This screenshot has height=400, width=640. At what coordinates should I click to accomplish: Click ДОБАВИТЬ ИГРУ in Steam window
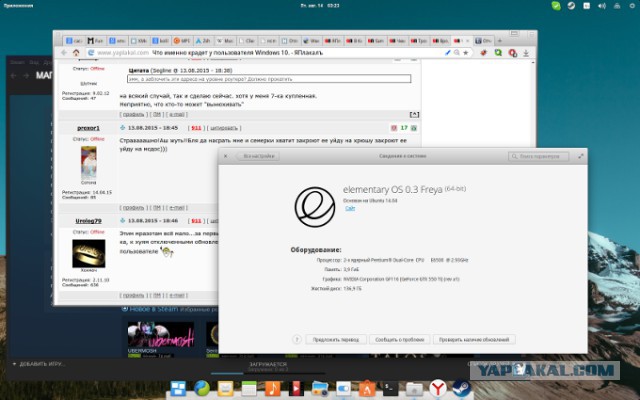(39, 364)
